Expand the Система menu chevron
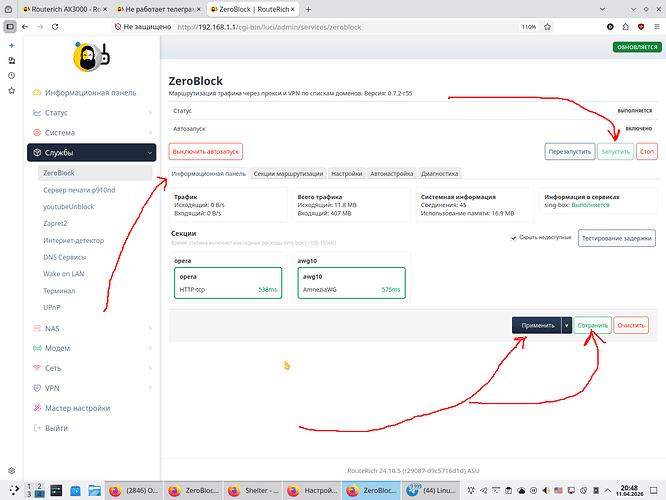Screen dimensions: 666x500 [x=150, y=133]
